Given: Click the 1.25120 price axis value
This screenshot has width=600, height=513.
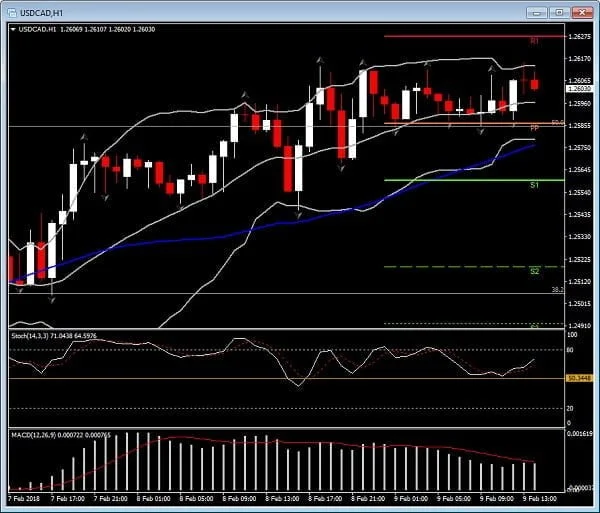Looking at the screenshot, I should point(580,282).
